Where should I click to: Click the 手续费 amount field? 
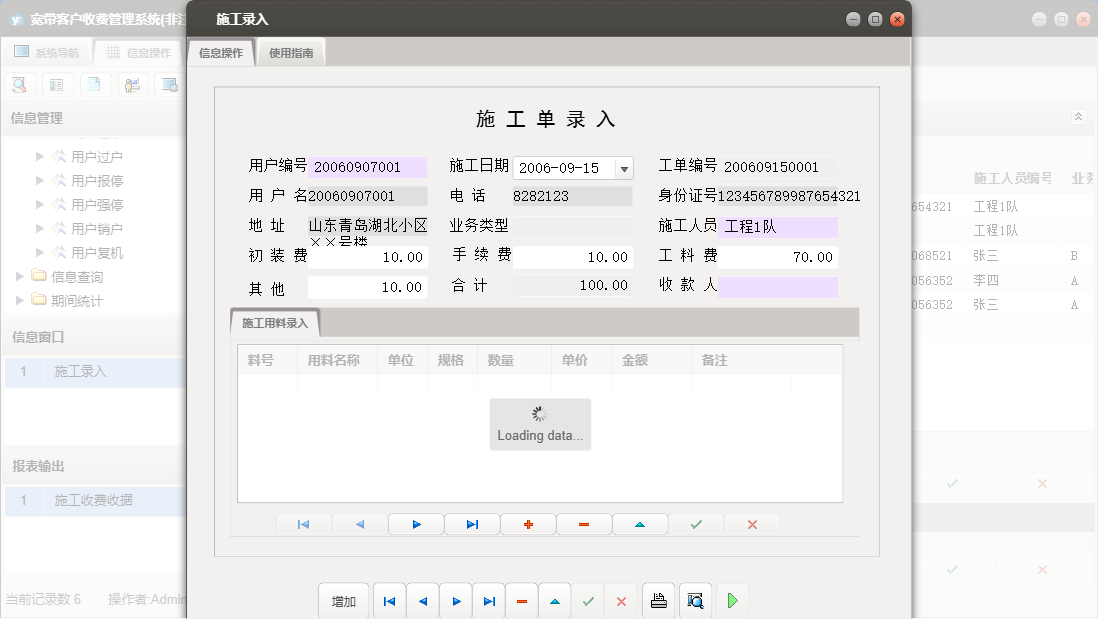tap(572, 257)
